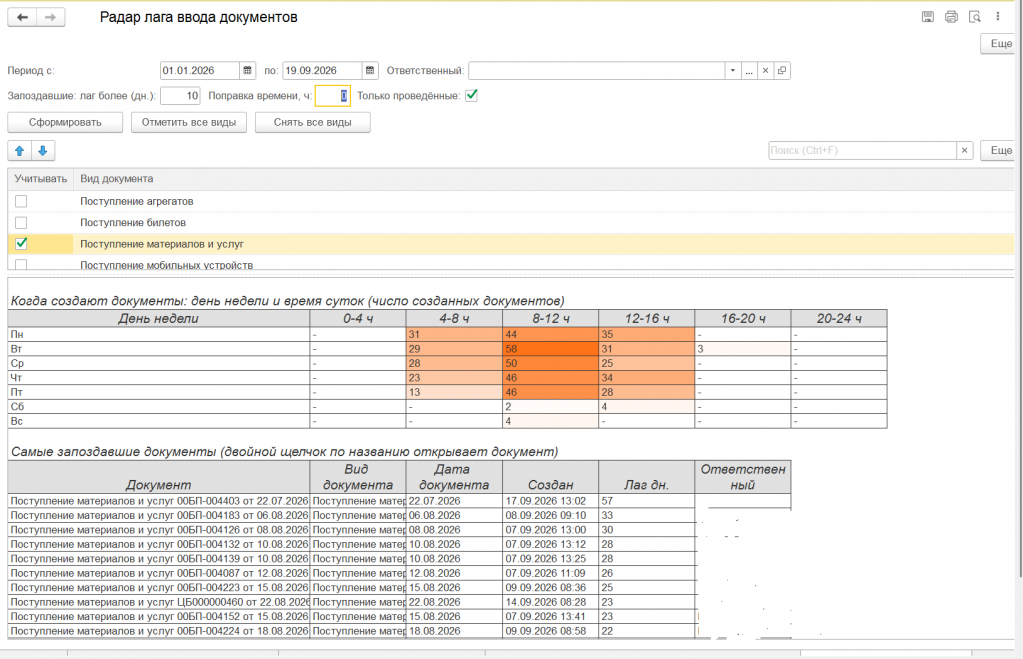Open the top Еще menu
Screen dimensions: 1023x659
1001,44
